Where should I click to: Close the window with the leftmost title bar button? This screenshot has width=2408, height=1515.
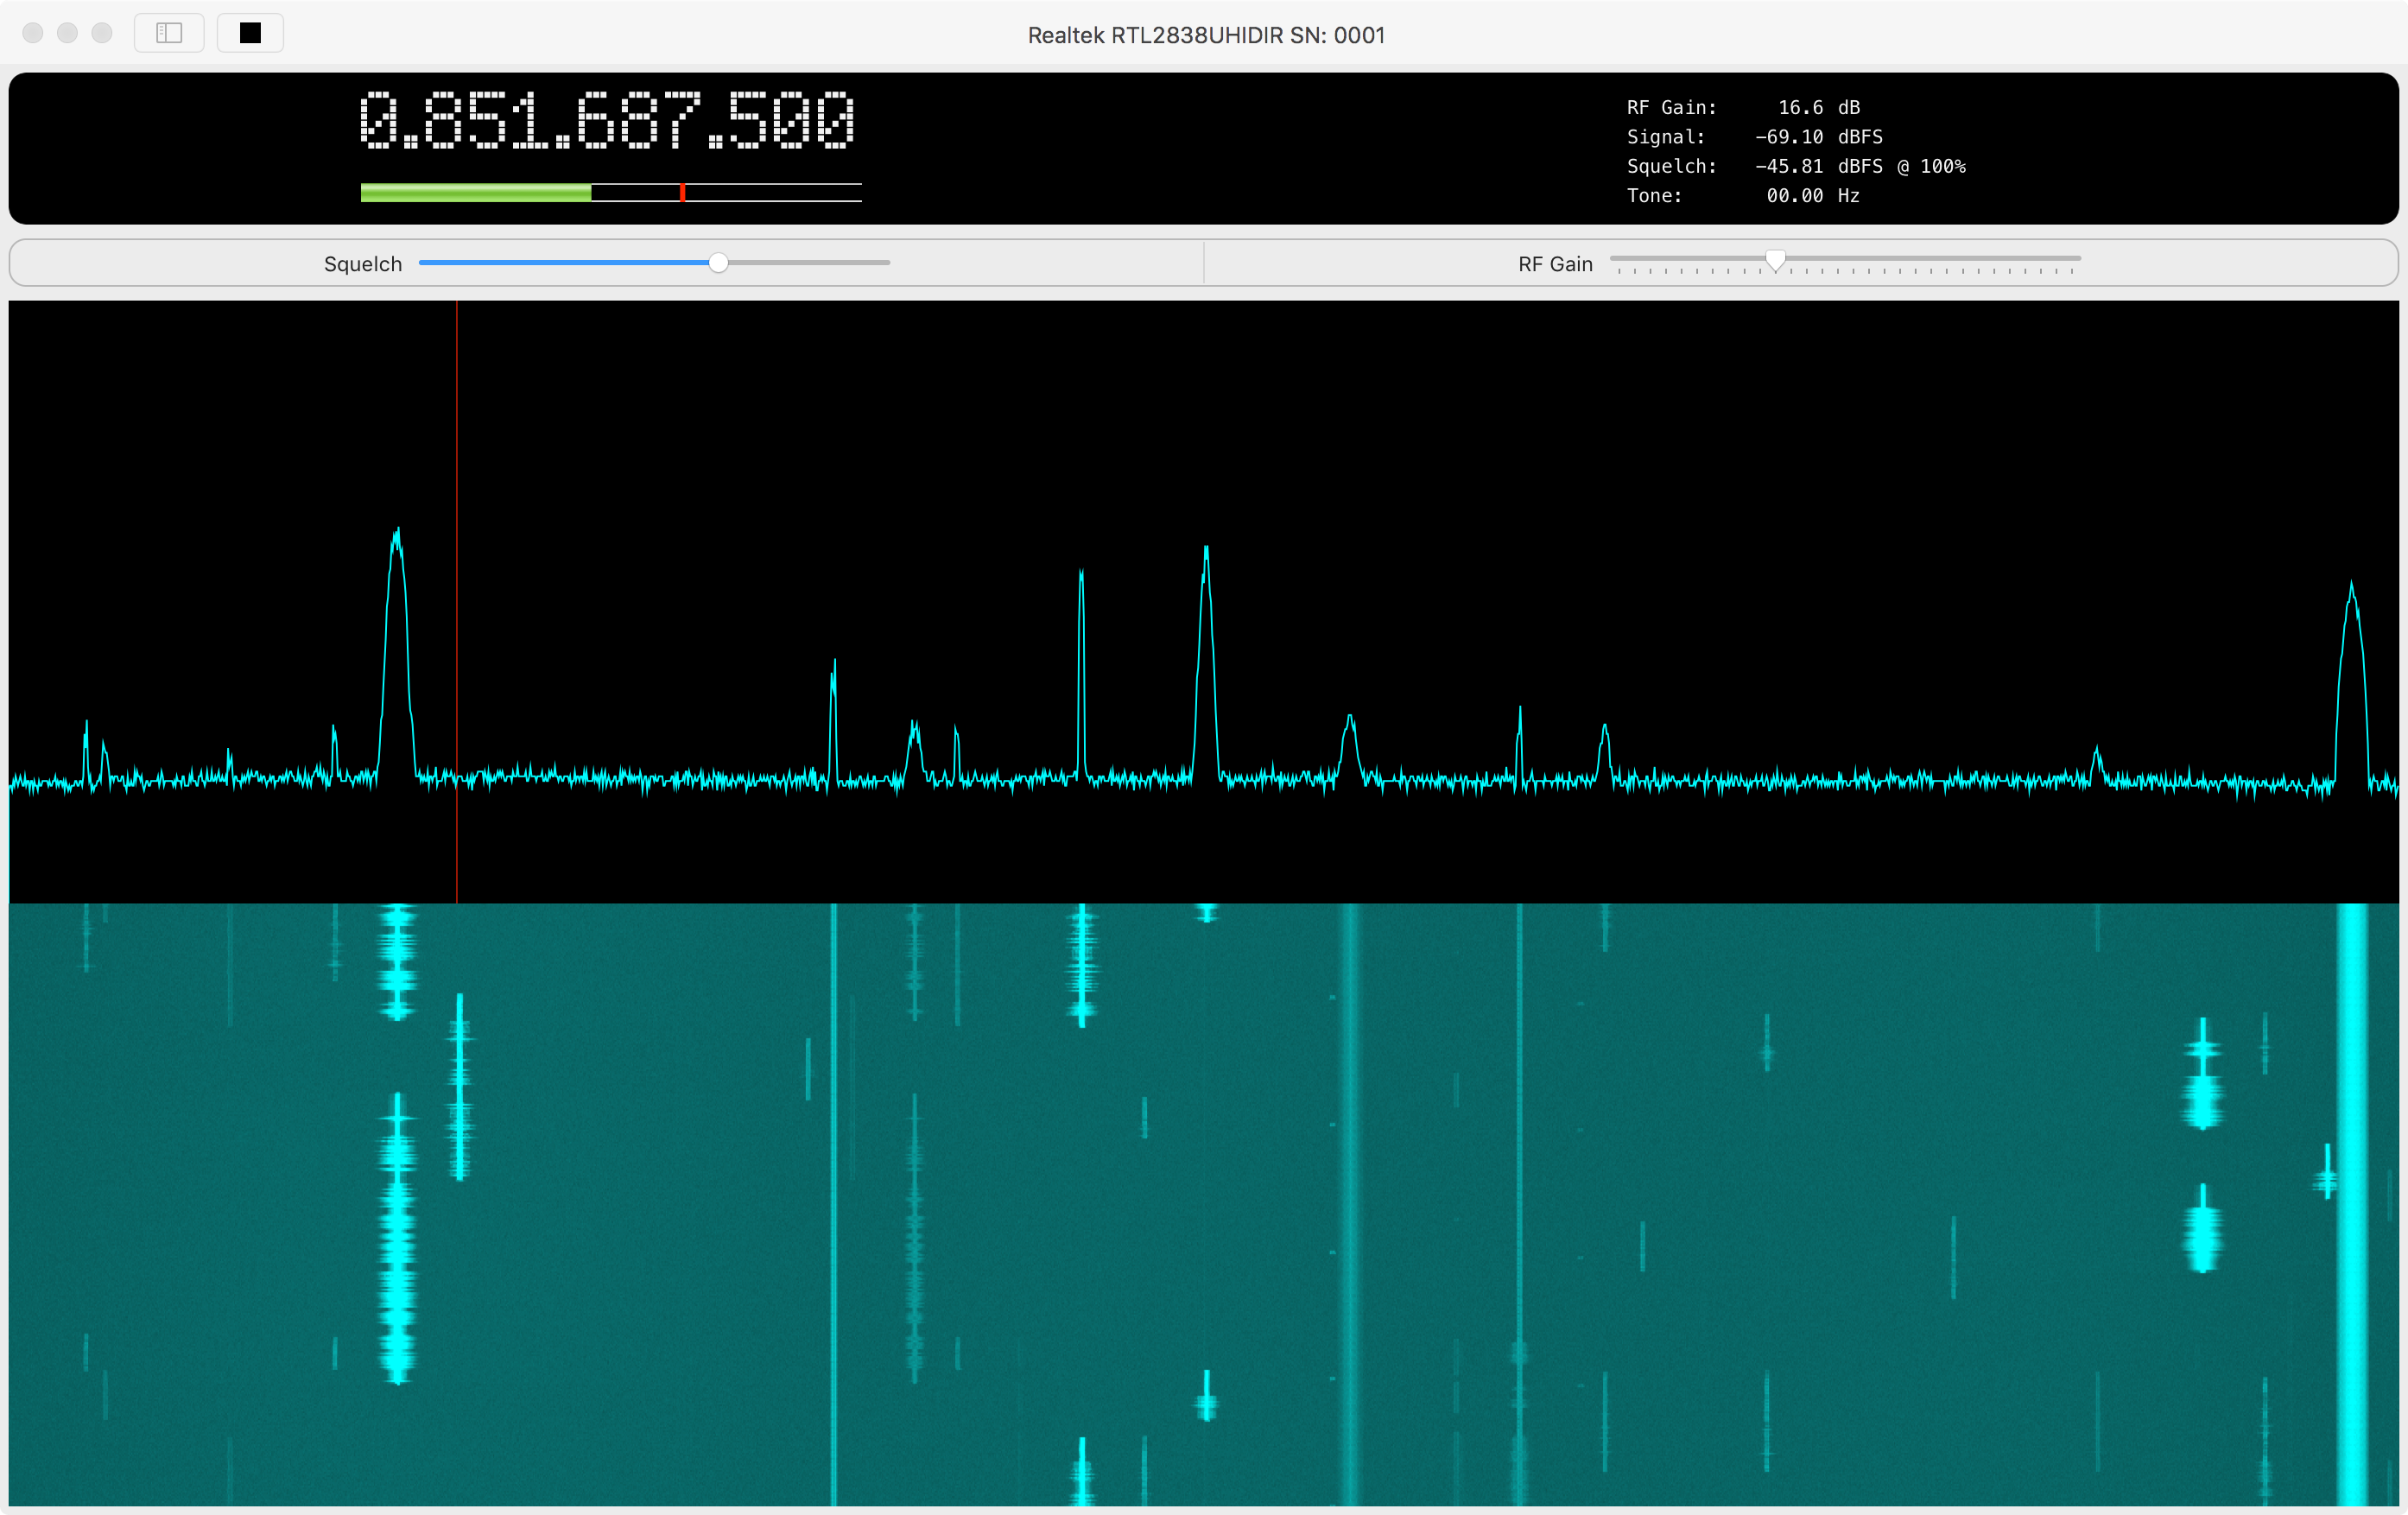[x=33, y=33]
